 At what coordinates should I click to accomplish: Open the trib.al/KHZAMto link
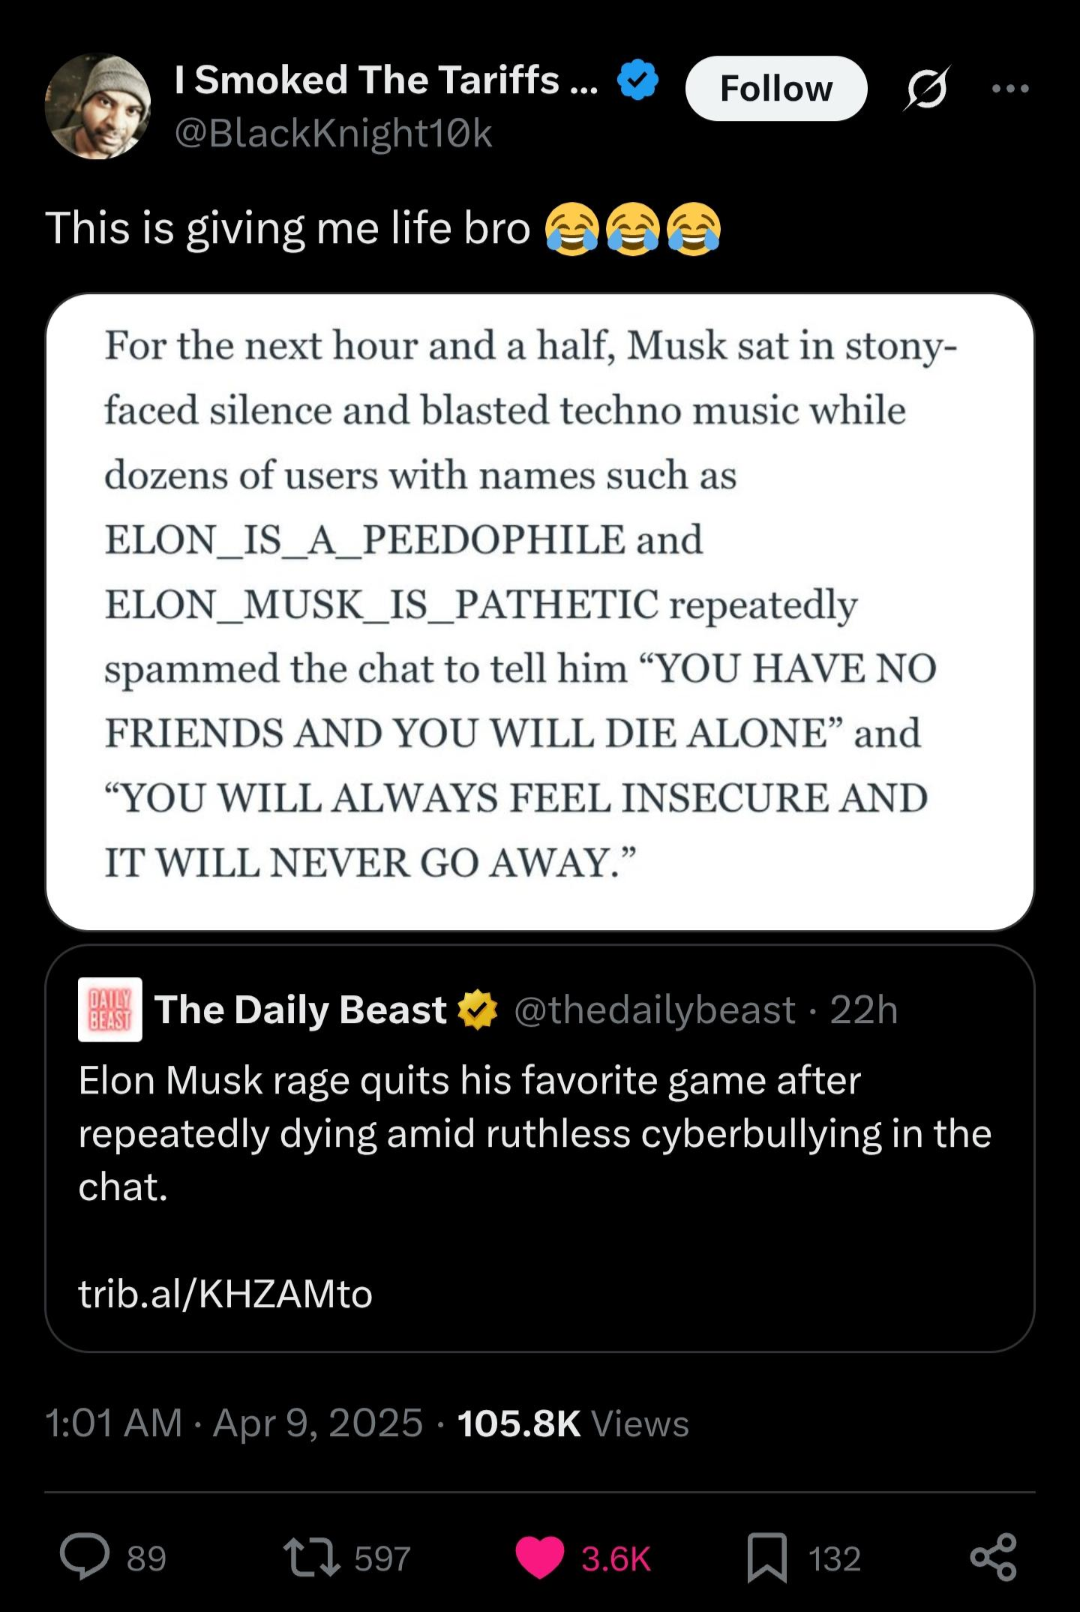tap(225, 1294)
